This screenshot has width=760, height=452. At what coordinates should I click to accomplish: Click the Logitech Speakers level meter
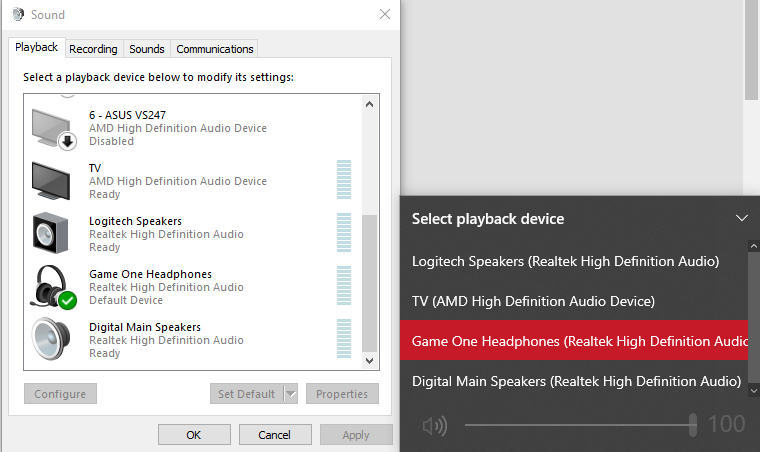pos(344,233)
